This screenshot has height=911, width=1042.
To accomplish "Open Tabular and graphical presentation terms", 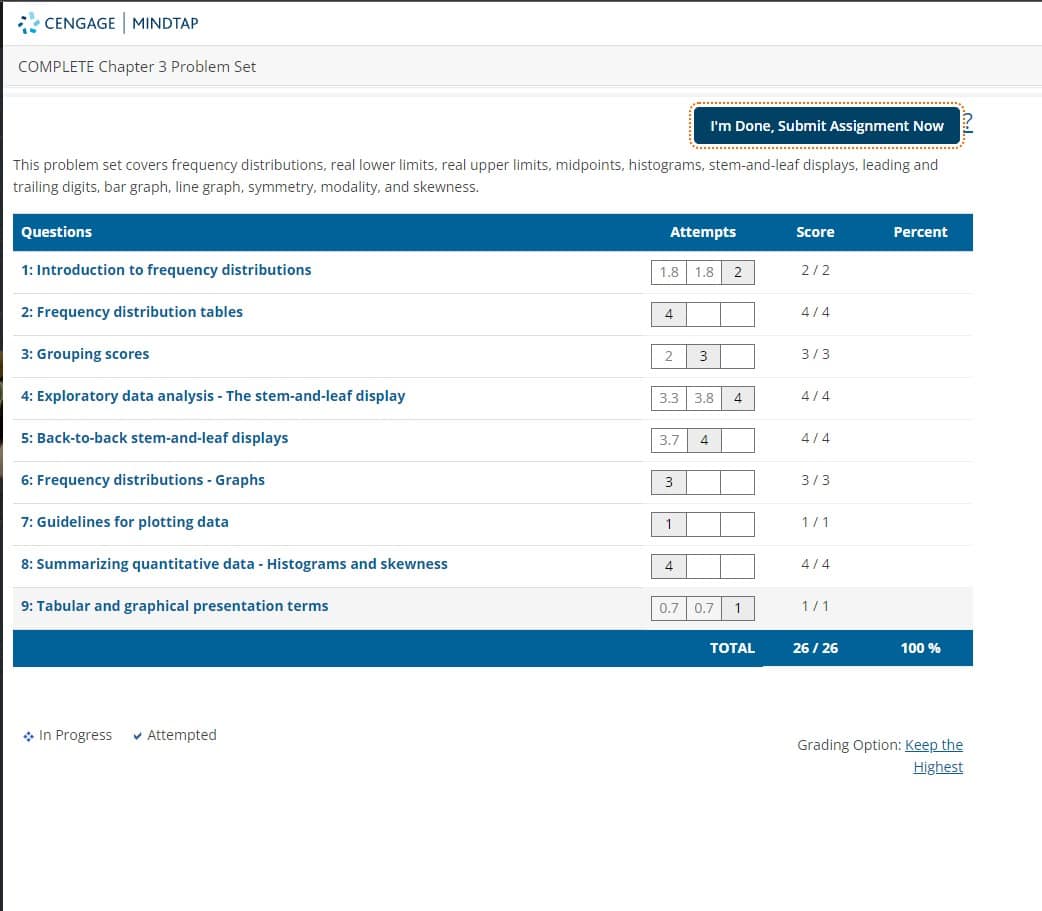I will click(x=174, y=605).
